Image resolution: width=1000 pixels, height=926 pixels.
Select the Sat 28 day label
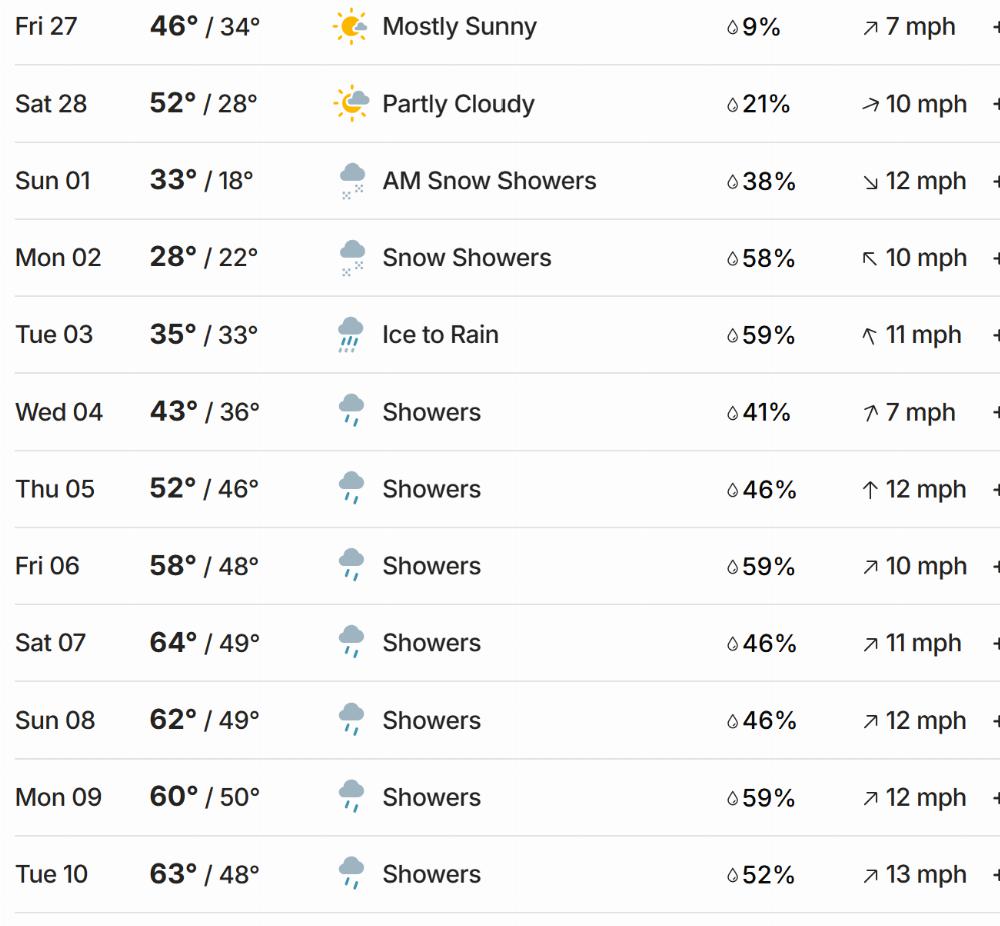click(51, 104)
